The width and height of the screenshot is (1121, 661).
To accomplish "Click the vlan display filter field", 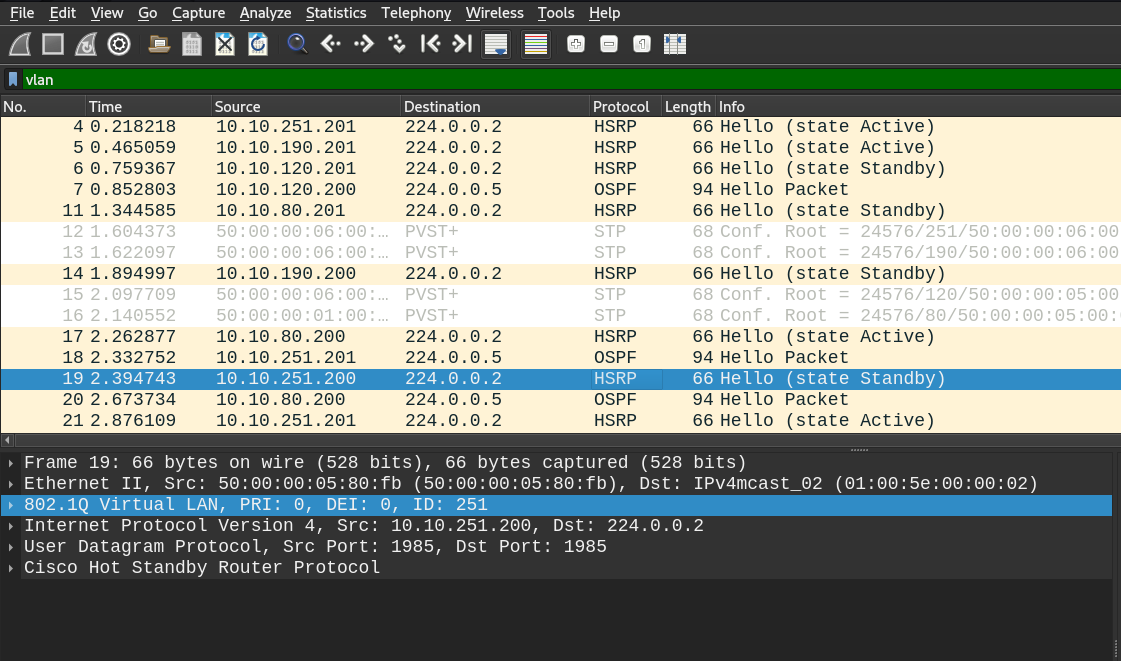I will pyautogui.click(x=571, y=79).
